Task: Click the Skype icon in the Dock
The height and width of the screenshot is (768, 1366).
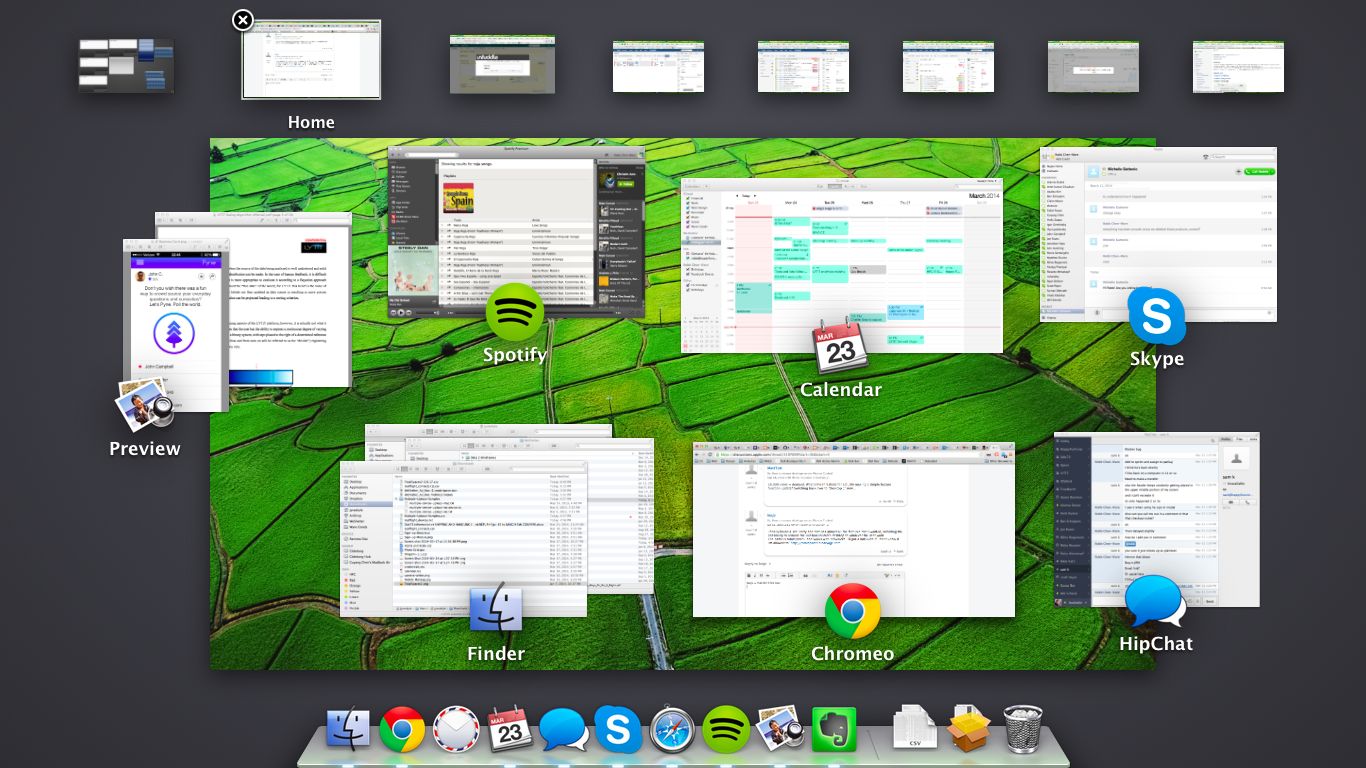Action: (x=618, y=729)
